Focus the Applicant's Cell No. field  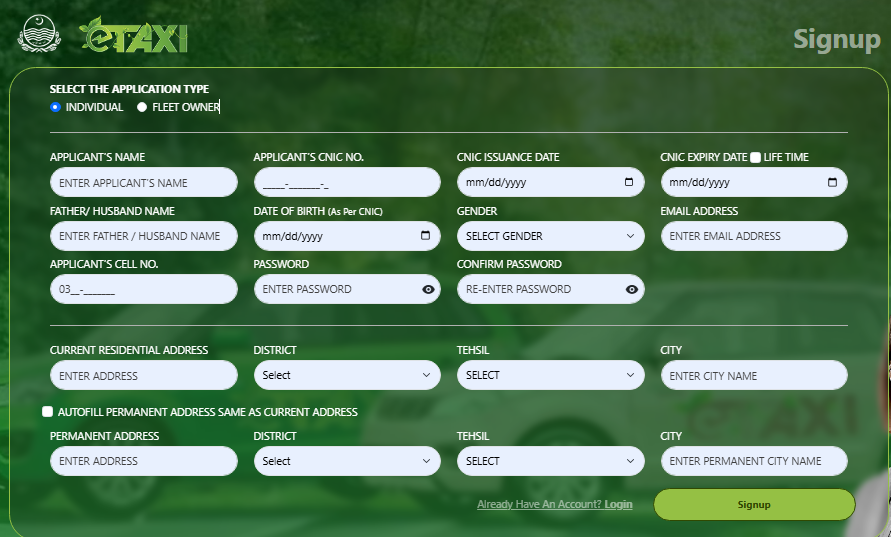[x=144, y=289]
